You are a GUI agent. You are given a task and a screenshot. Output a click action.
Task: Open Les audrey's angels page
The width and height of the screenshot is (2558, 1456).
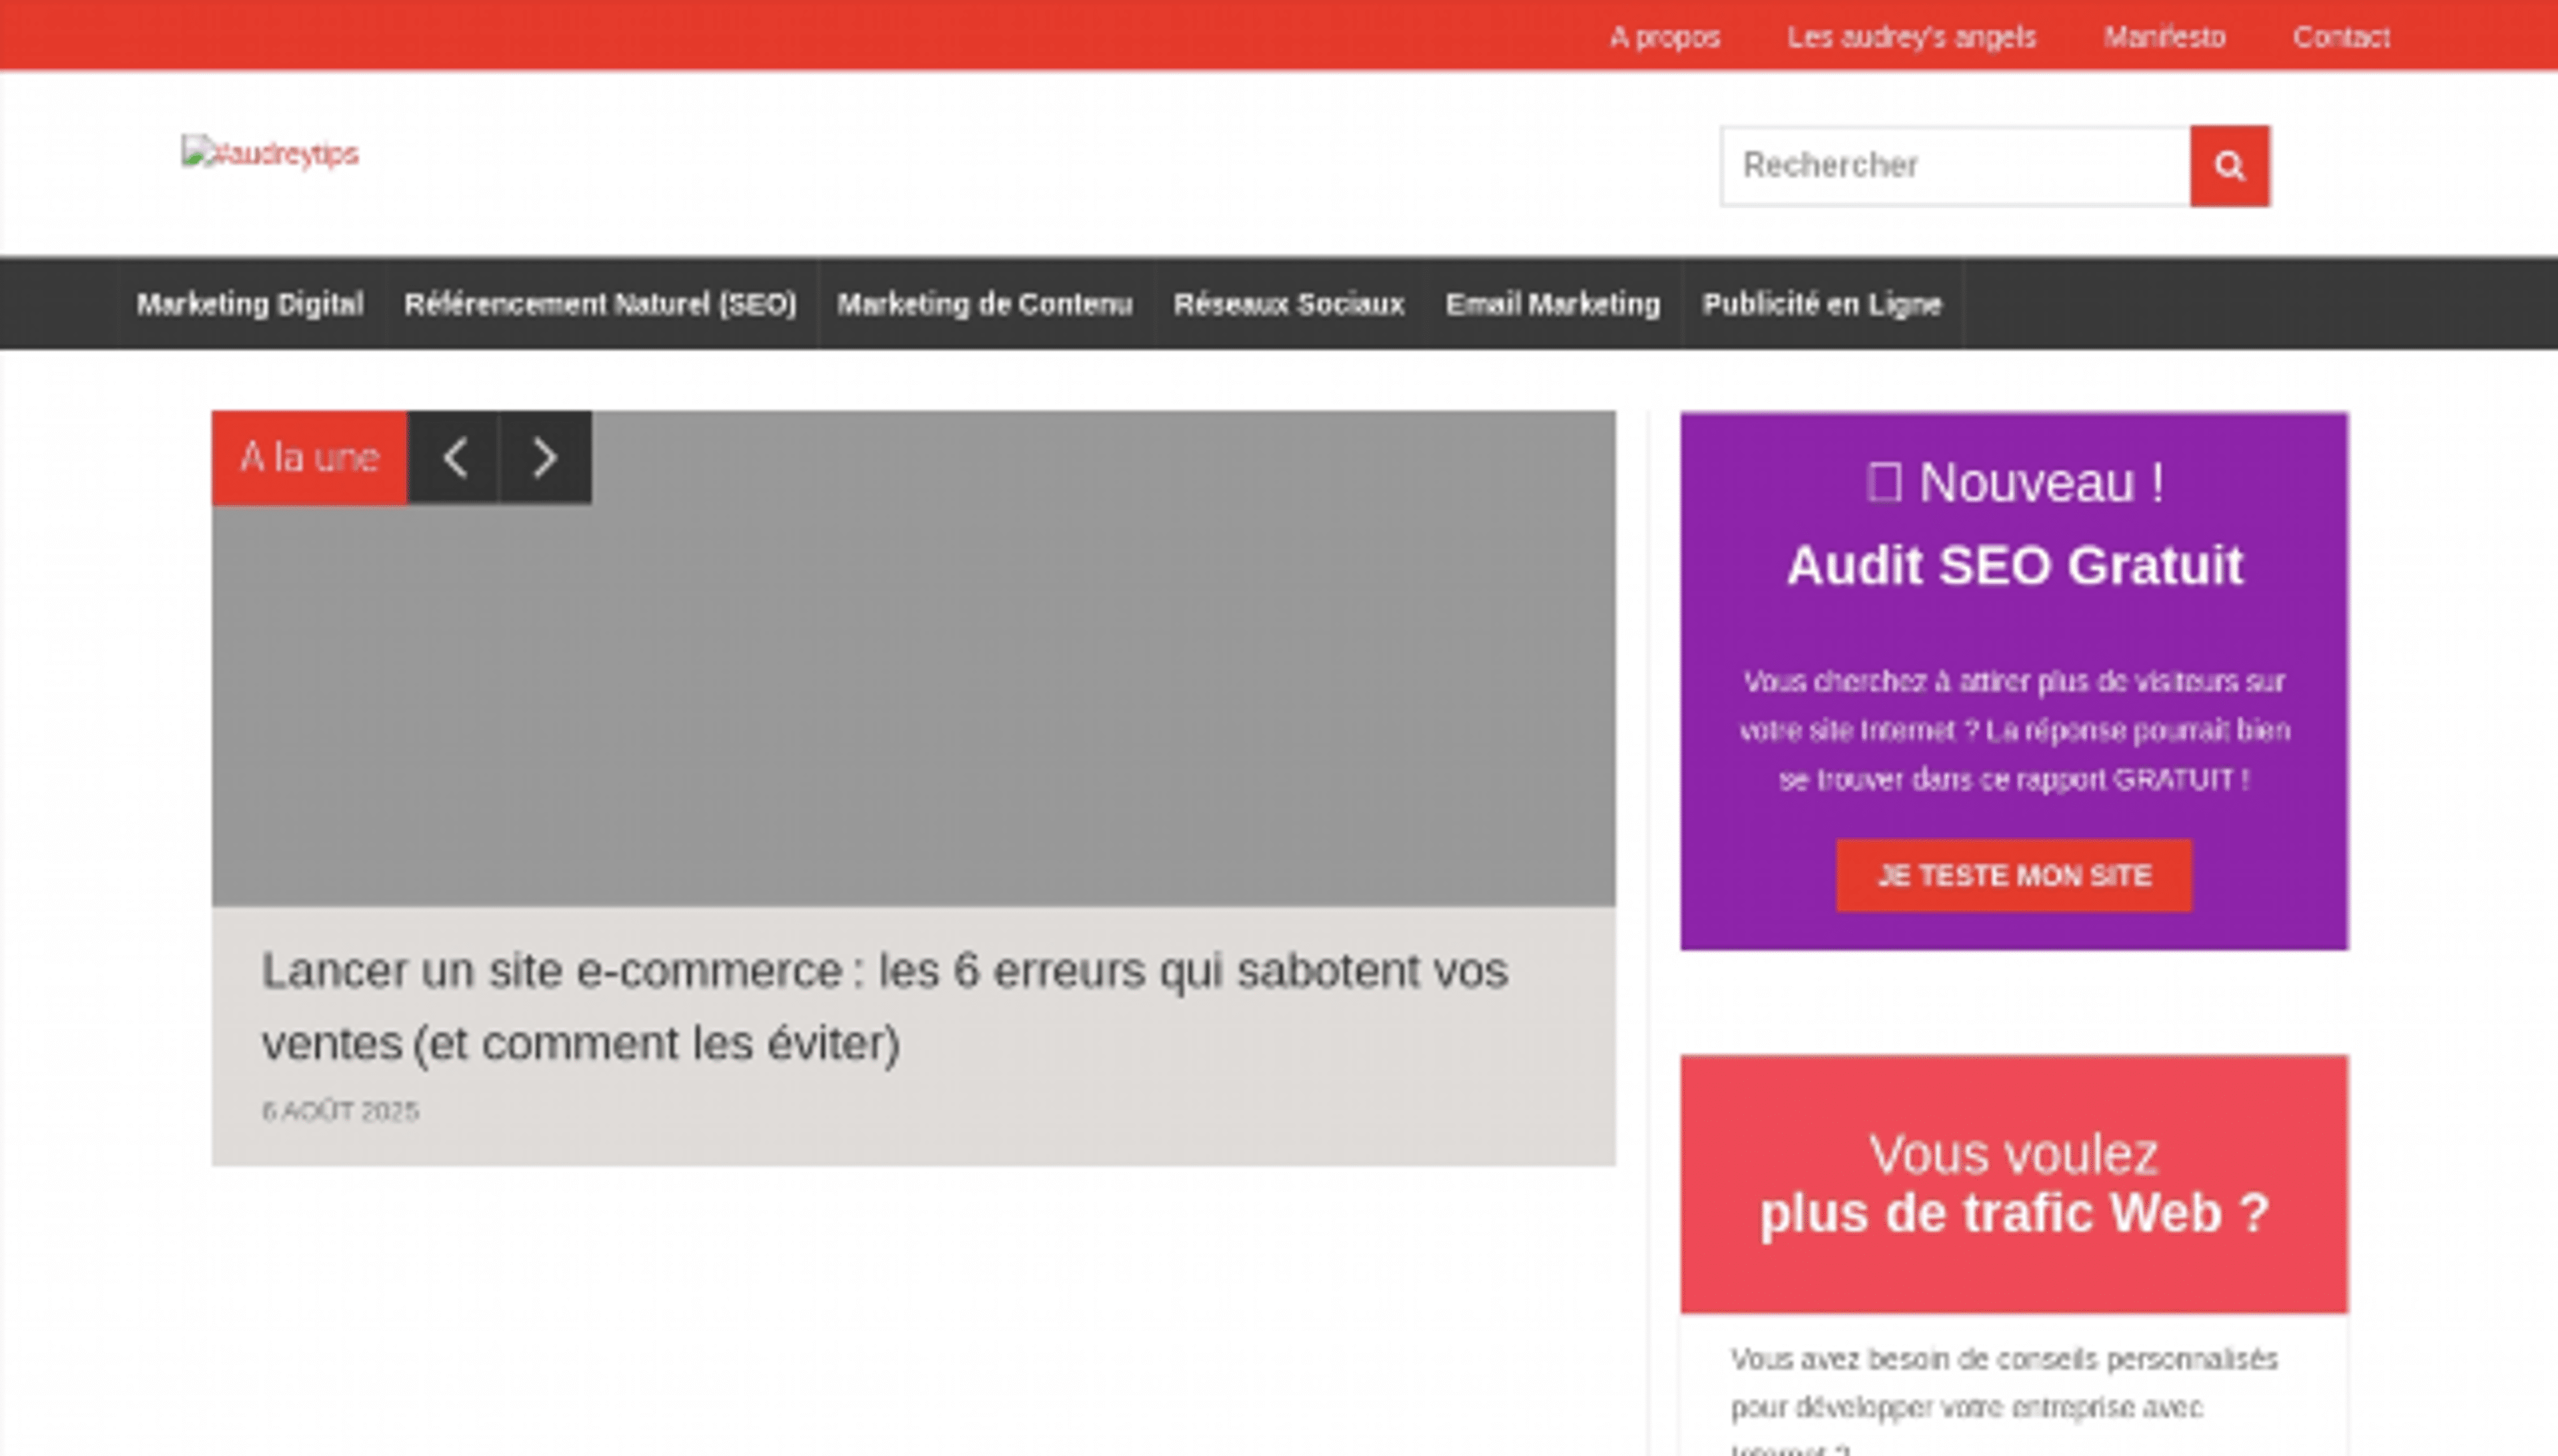[x=1911, y=37]
